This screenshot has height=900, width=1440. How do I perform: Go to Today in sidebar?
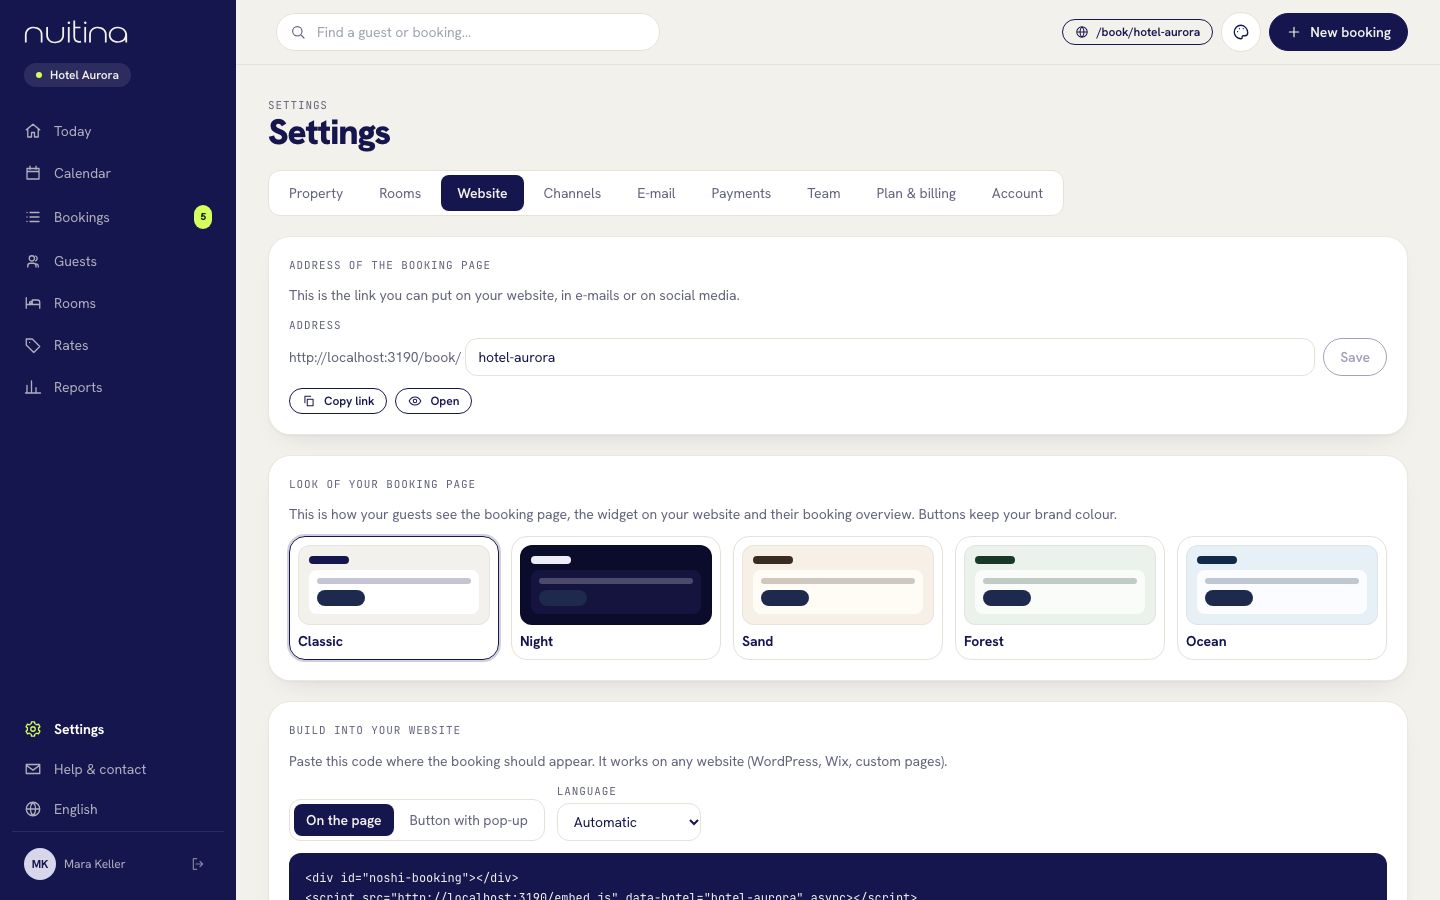tap(118, 131)
